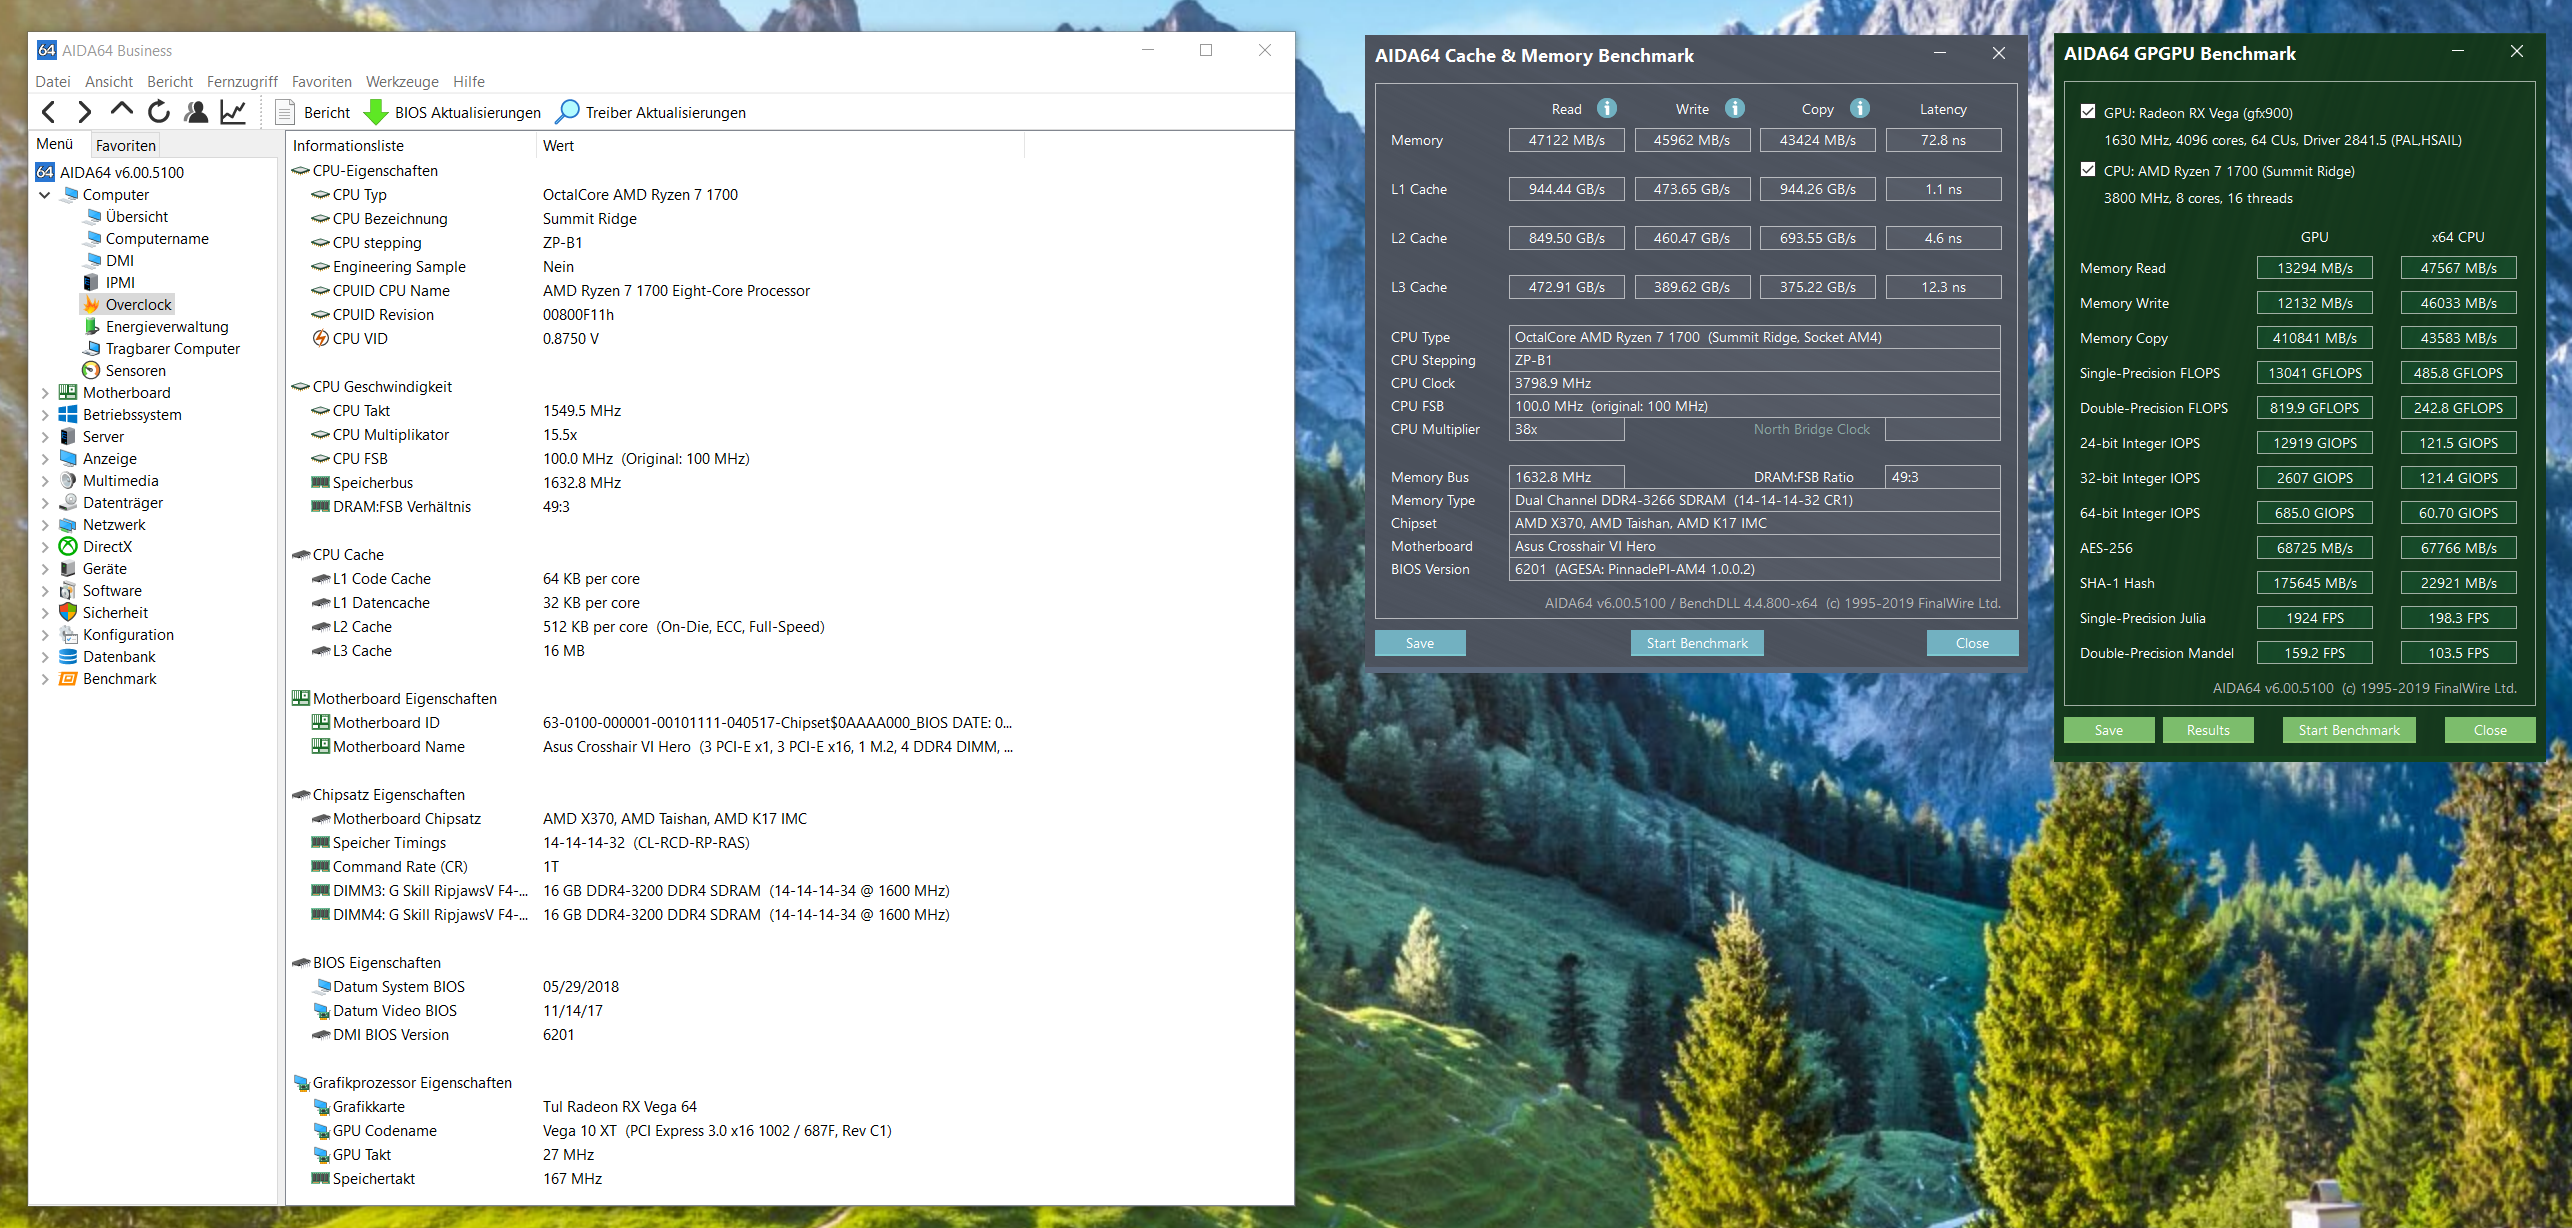Viewport: 2572px width, 1228px height.
Task: Click the green BIOS Aktualisierungen arrow icon
Action: point(376,112)
